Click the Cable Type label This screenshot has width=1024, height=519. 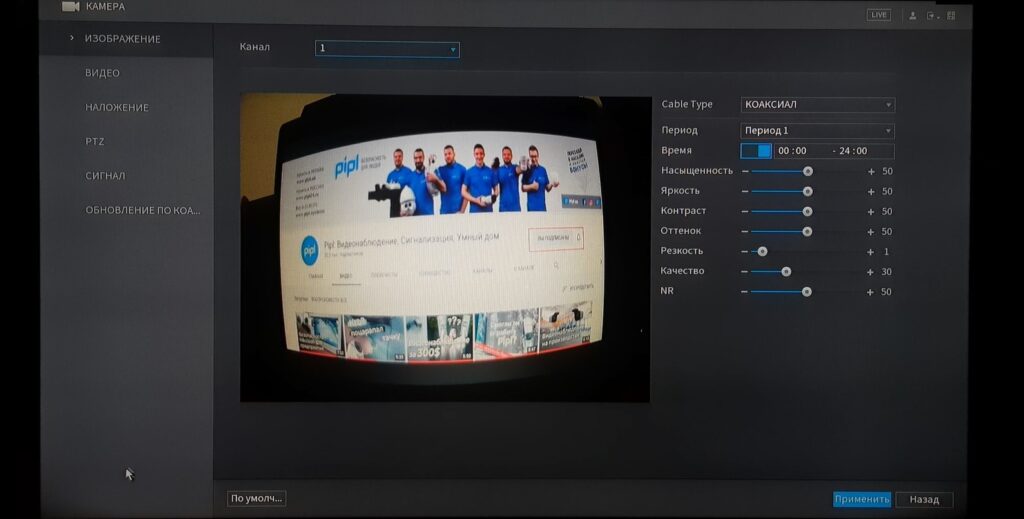click(x=687, y=104)
